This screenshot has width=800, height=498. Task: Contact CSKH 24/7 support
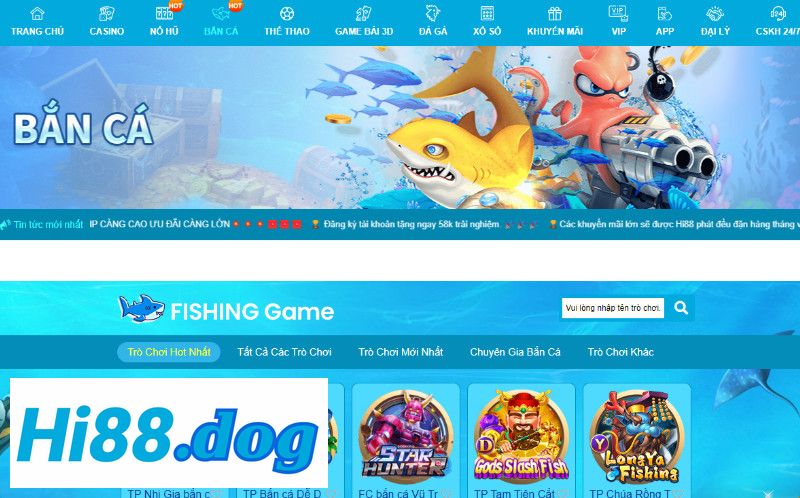tap(778, 21)
